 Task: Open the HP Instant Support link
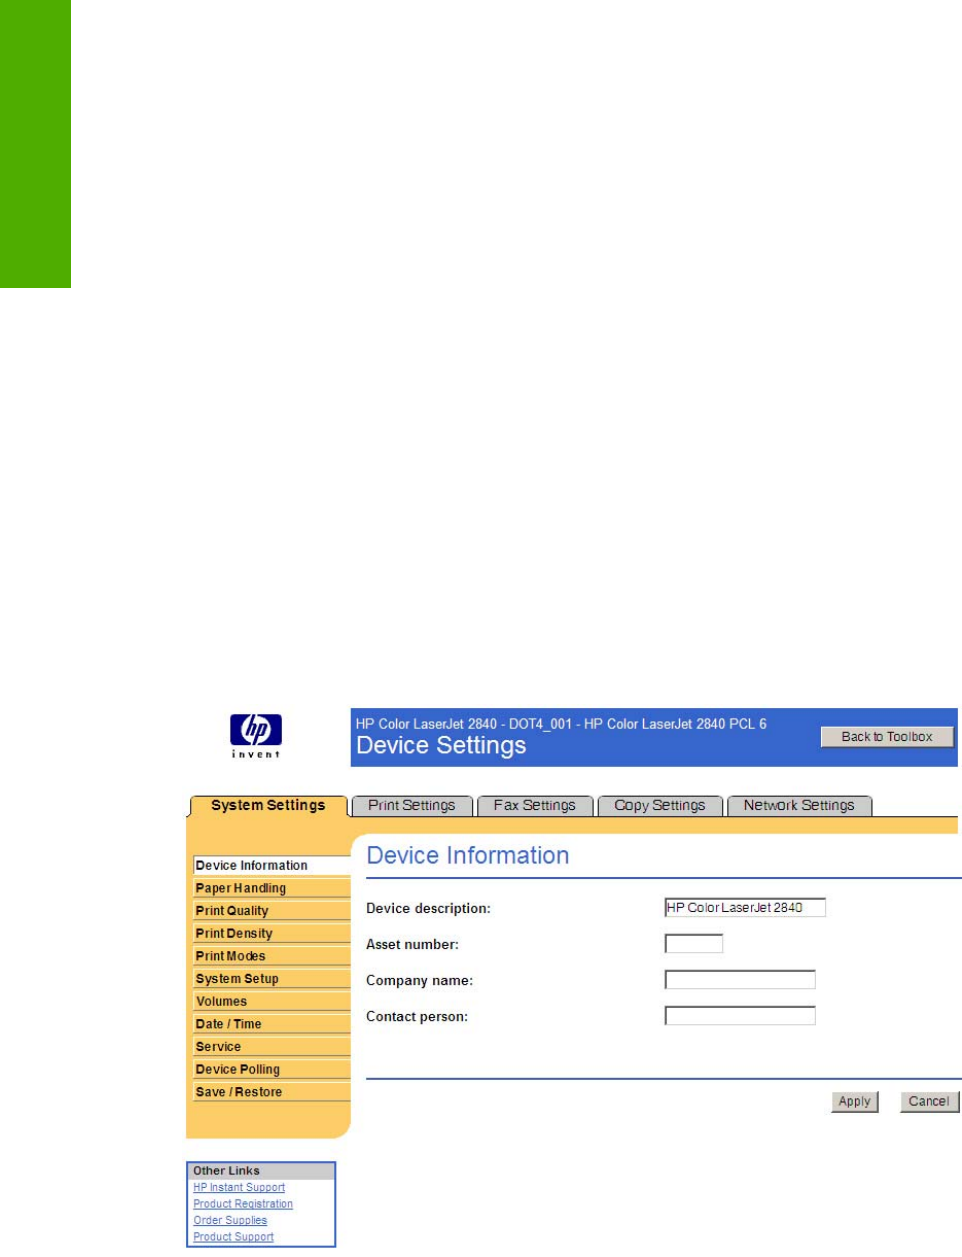tap(239, 1188)
